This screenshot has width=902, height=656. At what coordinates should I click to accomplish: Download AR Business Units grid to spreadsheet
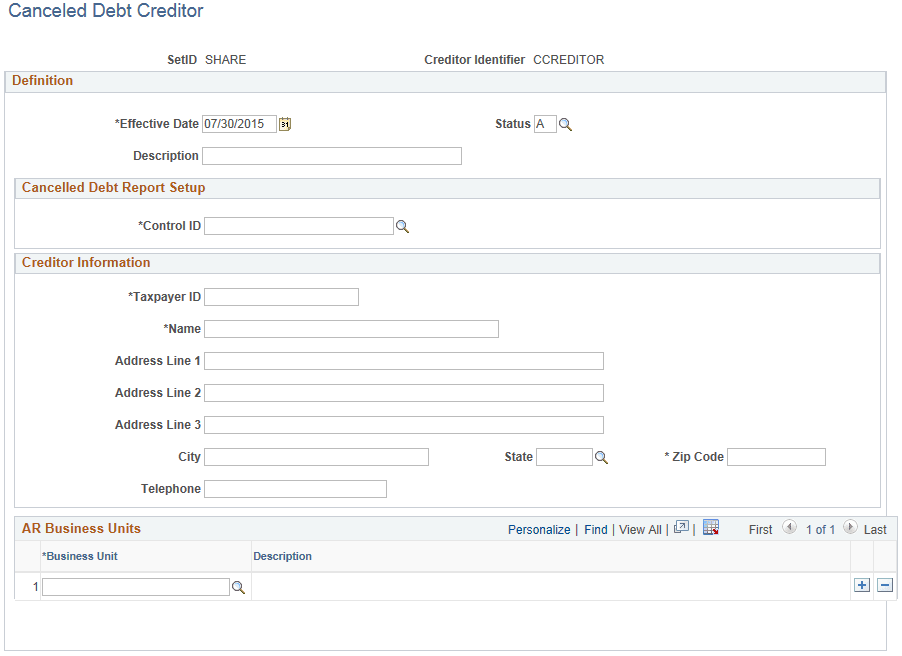(711, 527)
